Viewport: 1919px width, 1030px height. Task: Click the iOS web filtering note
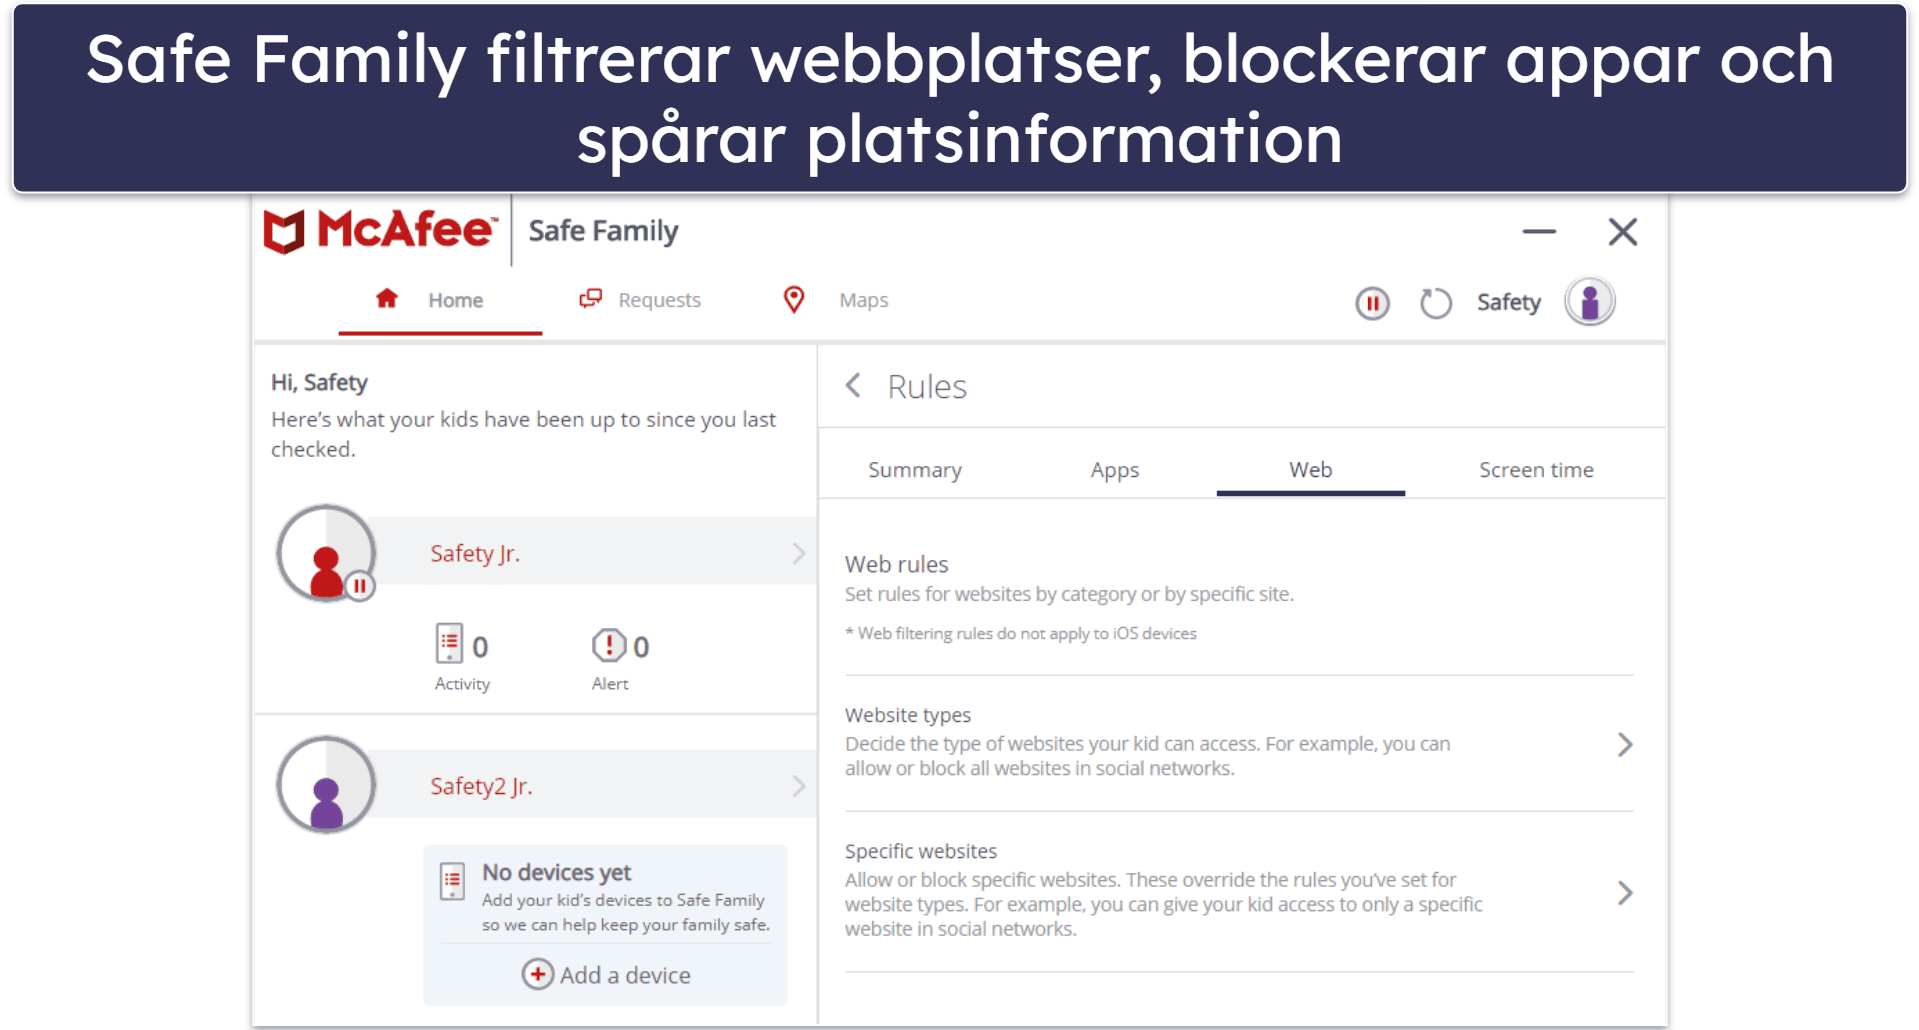click(x=1021, y=633)
